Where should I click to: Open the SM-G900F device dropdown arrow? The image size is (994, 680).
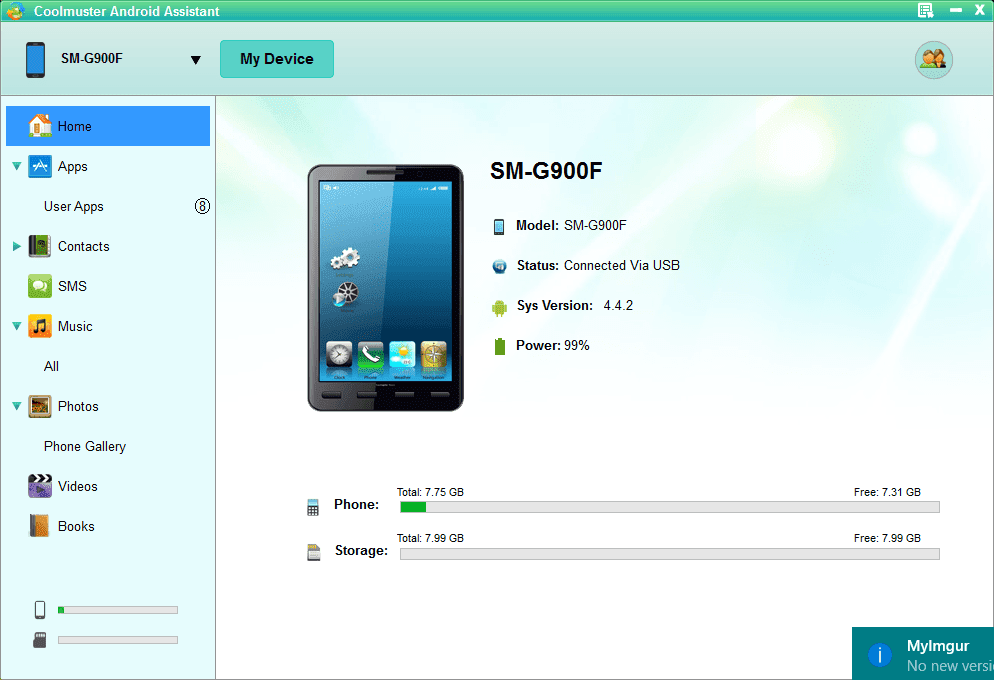(x=195, y=60)
